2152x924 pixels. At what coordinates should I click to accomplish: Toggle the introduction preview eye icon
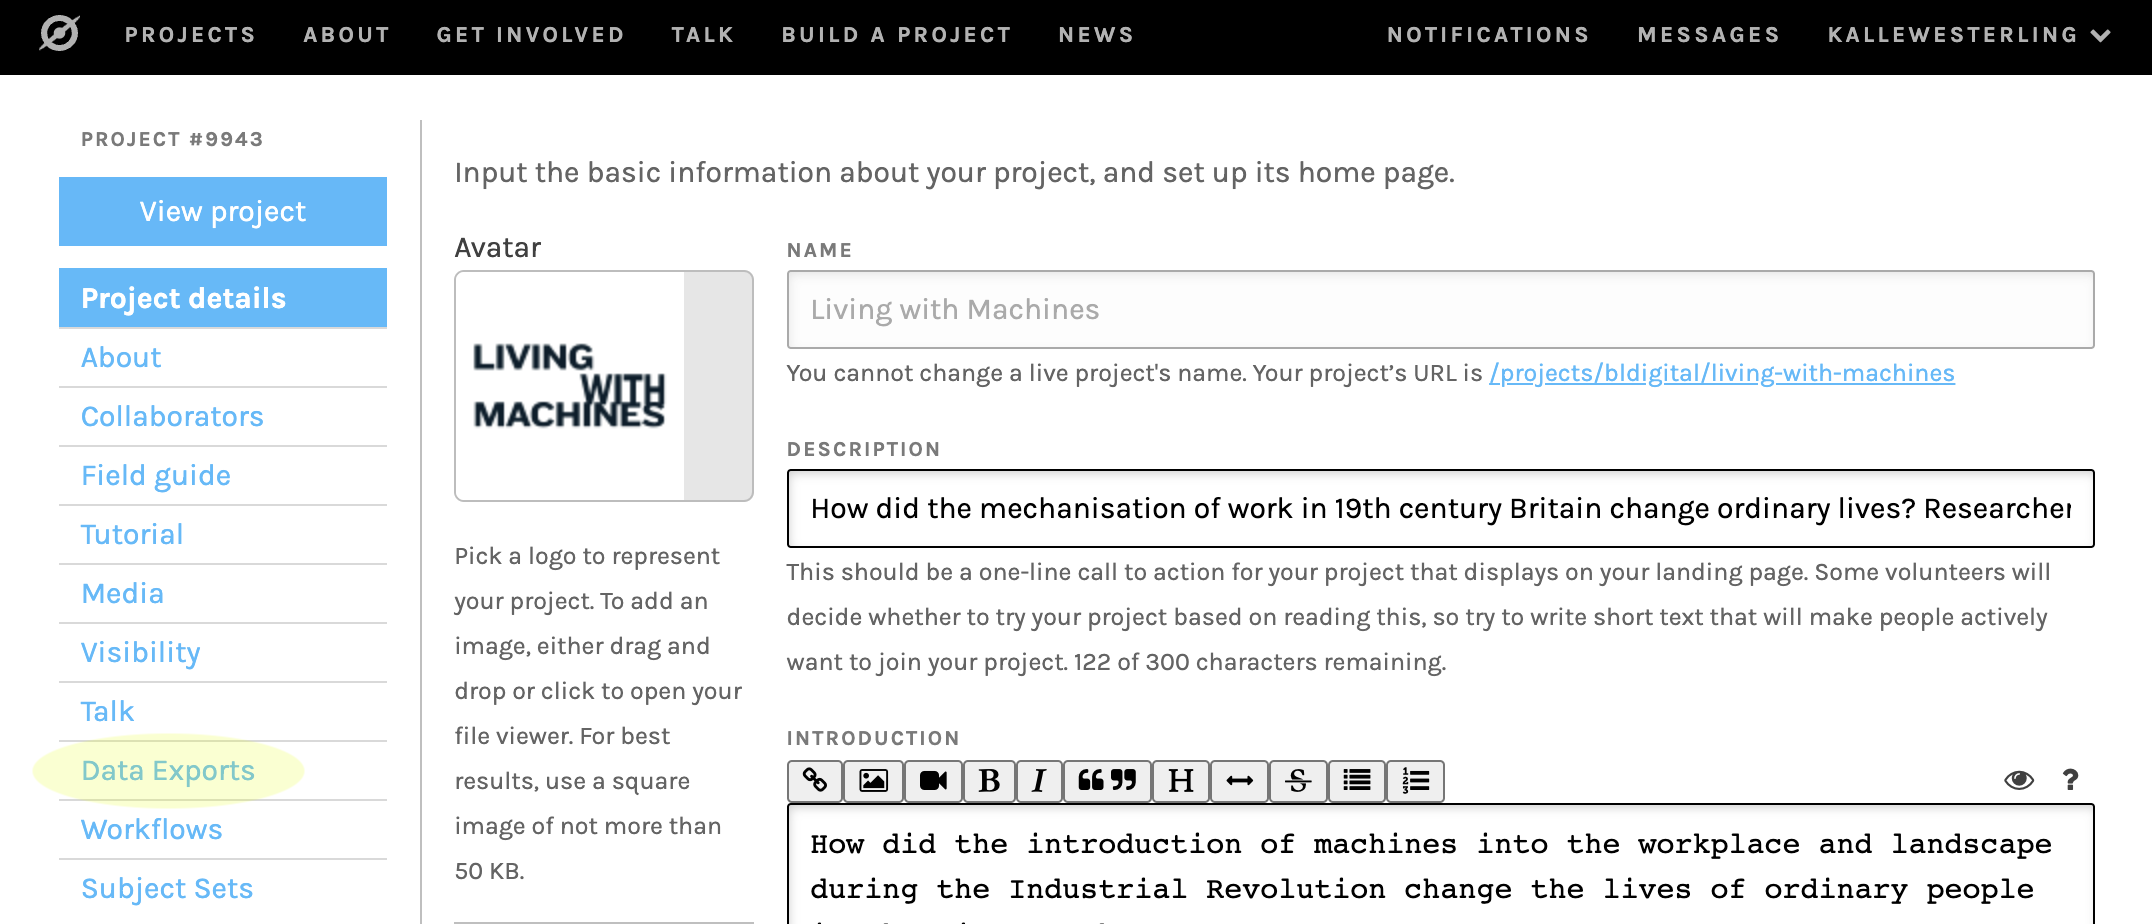click(2019, 780)
